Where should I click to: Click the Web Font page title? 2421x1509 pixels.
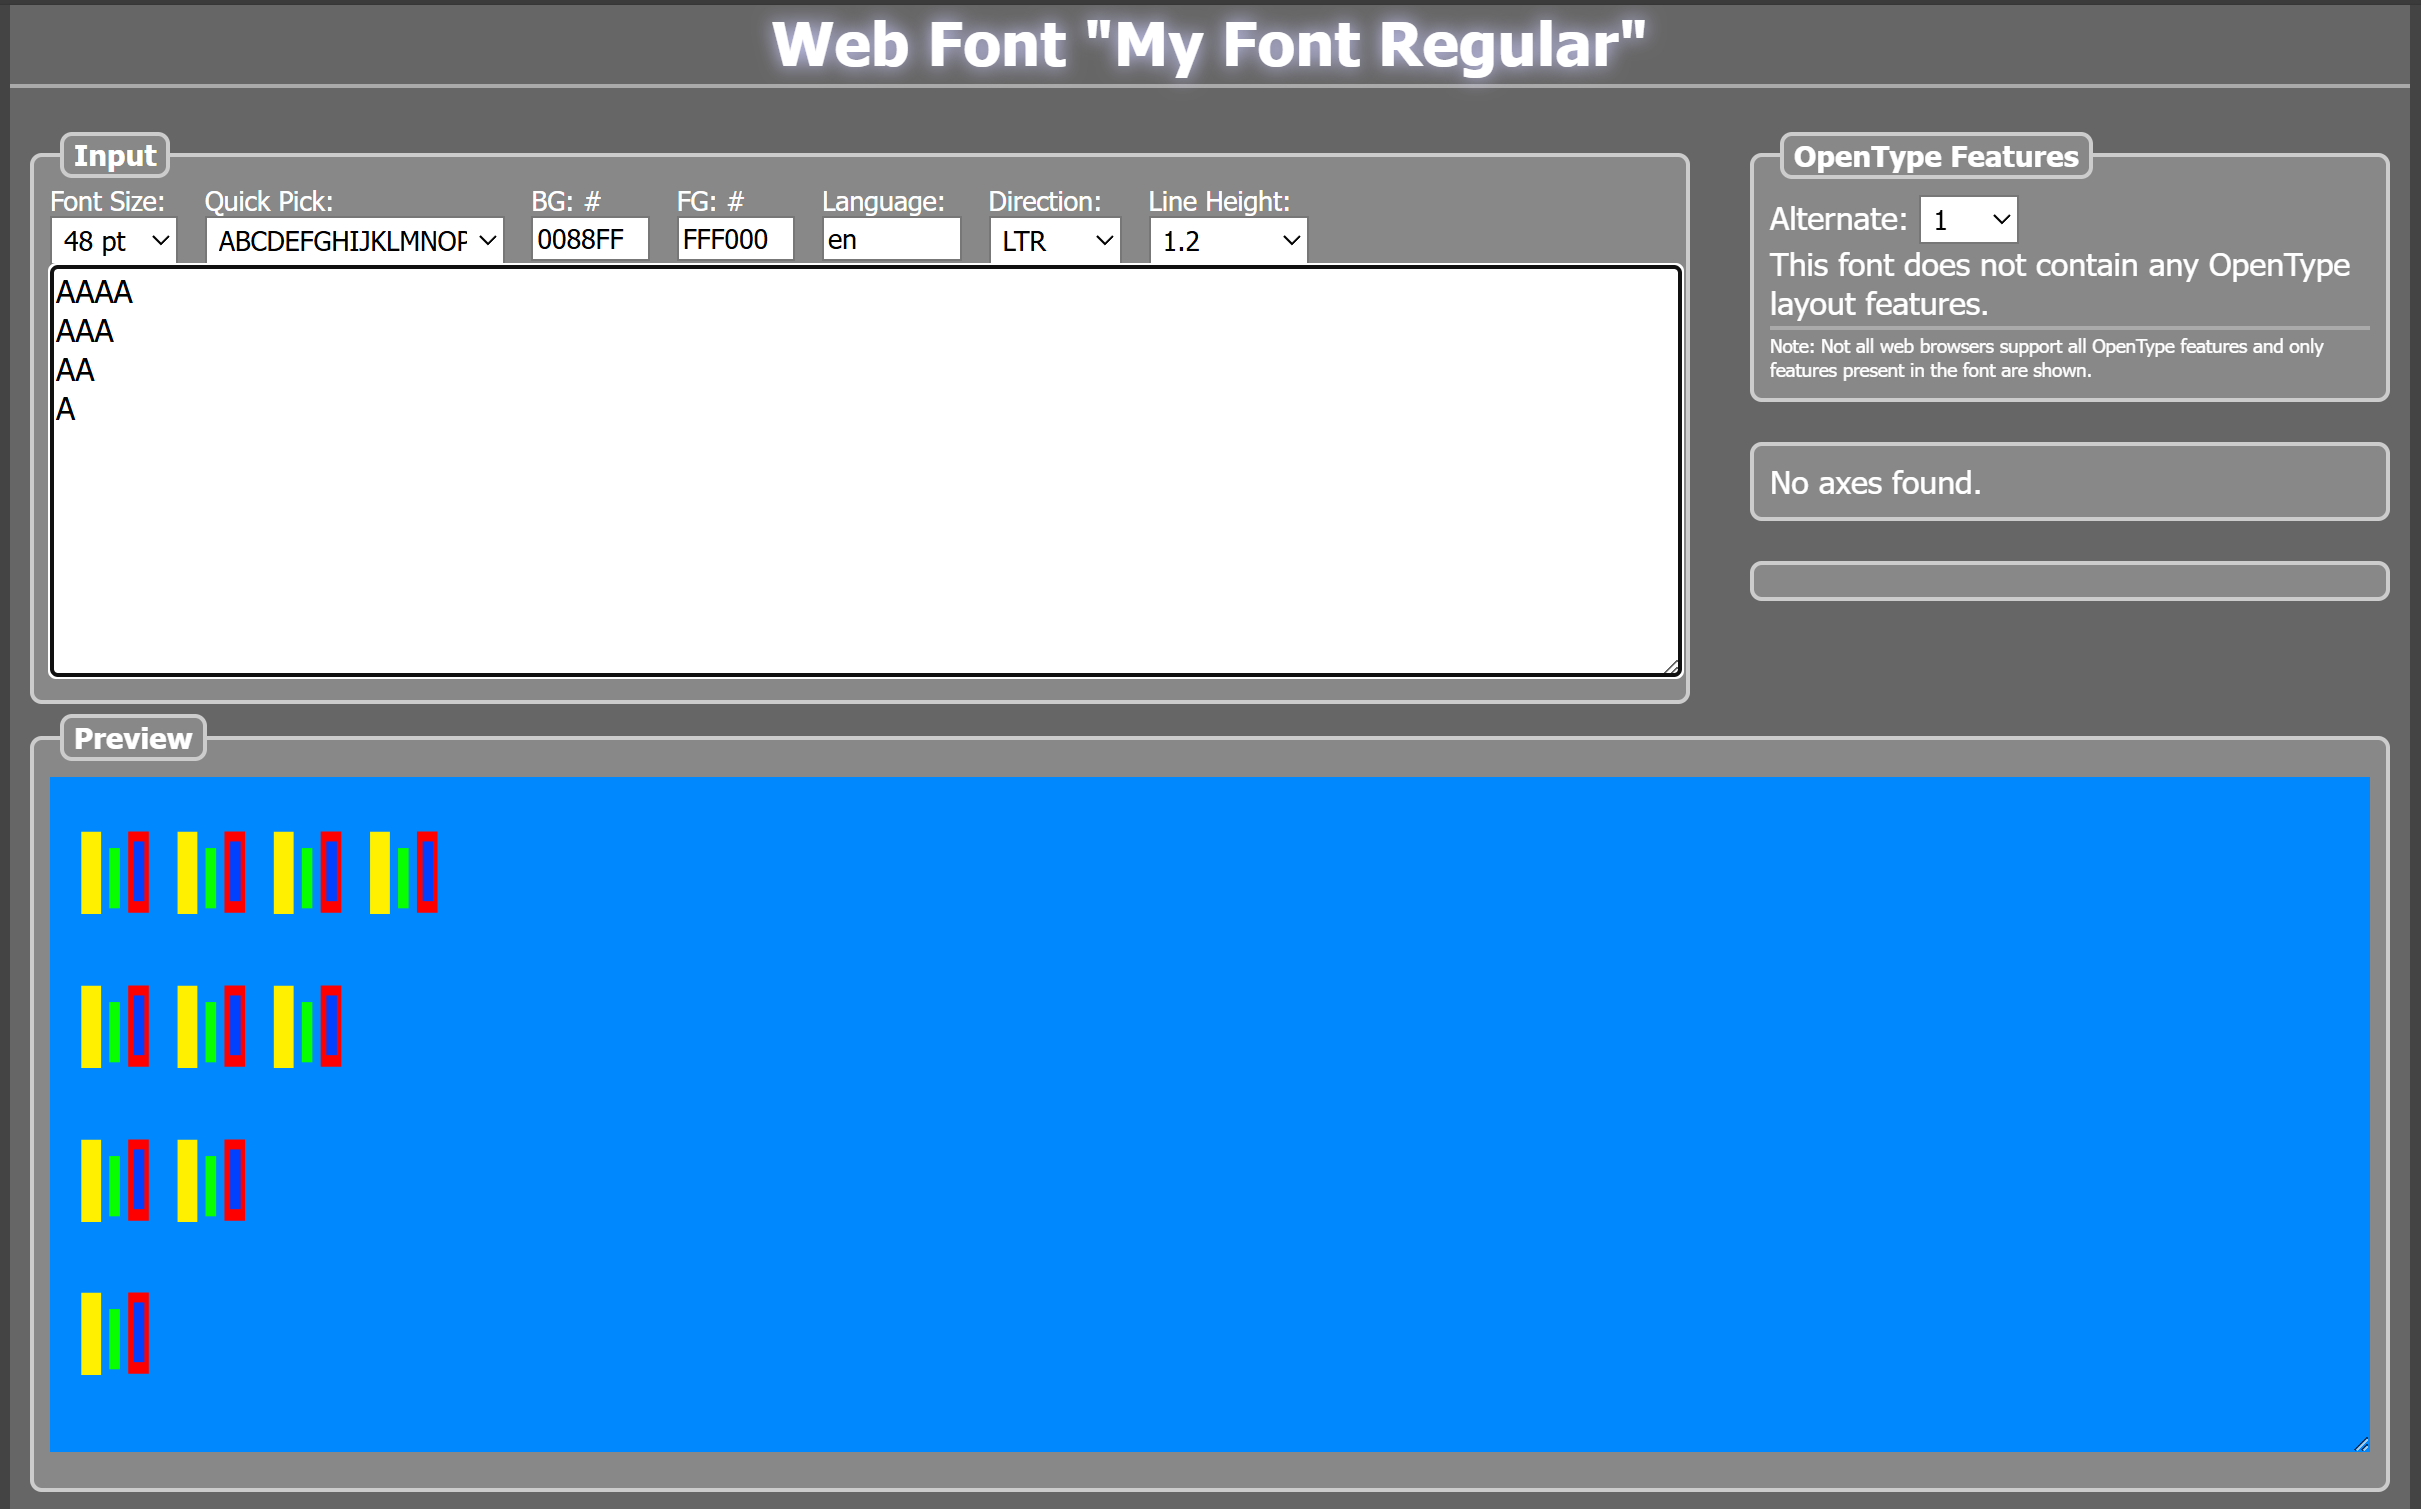[1208, 45]
